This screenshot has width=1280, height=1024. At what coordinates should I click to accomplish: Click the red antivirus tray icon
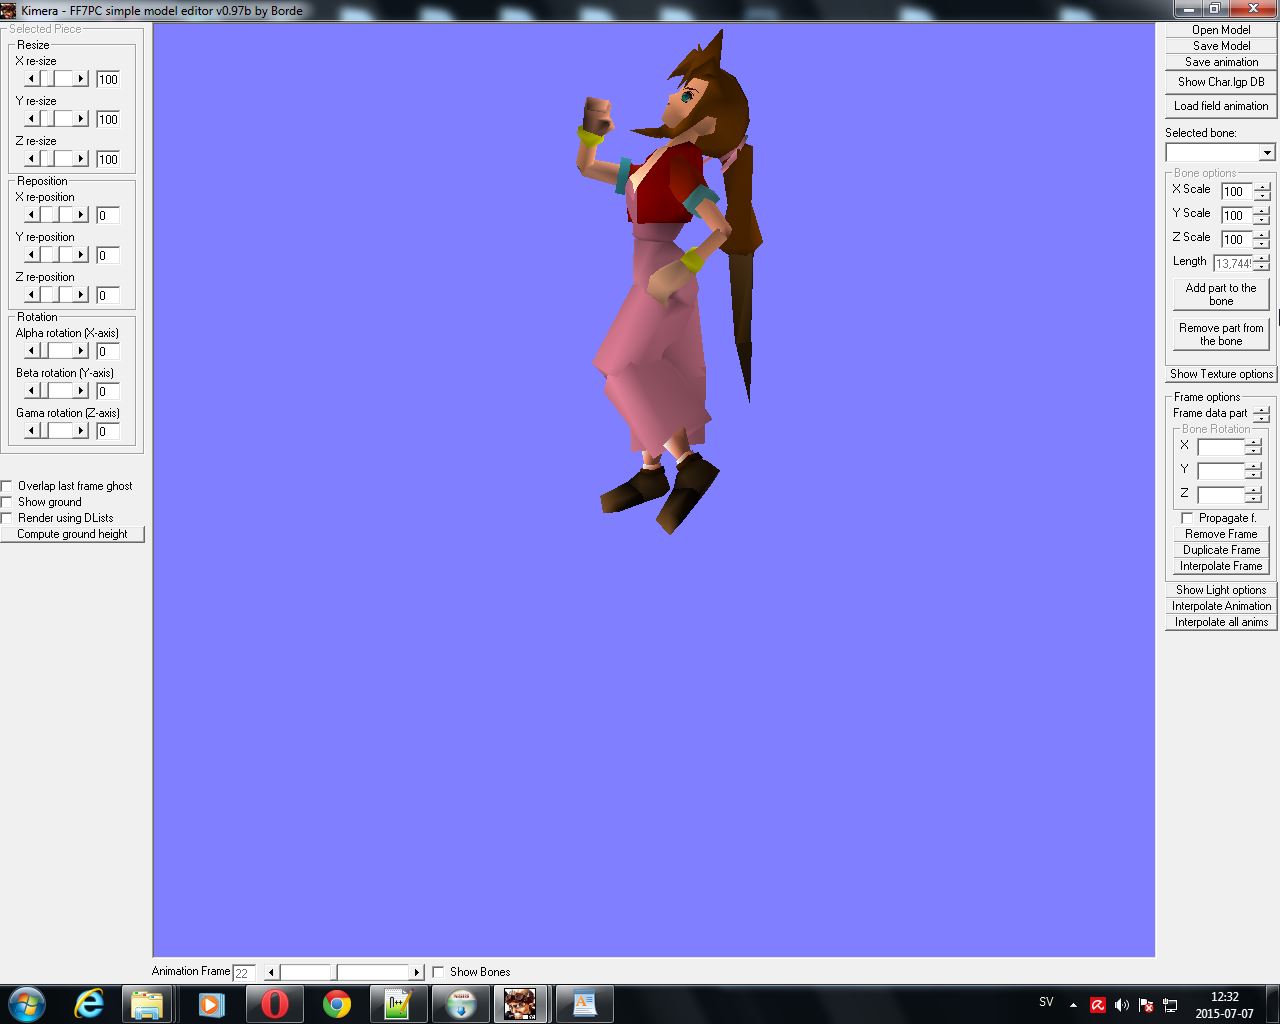pos(1097,1005)
